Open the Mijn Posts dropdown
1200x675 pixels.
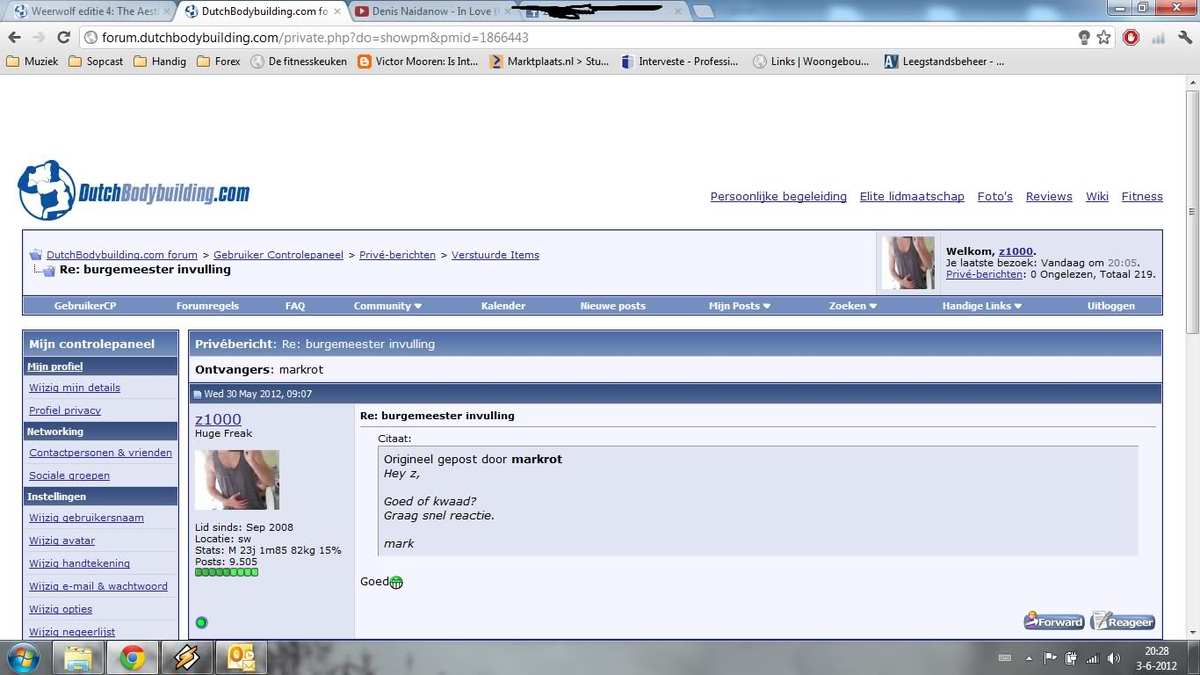click(739, 306)
